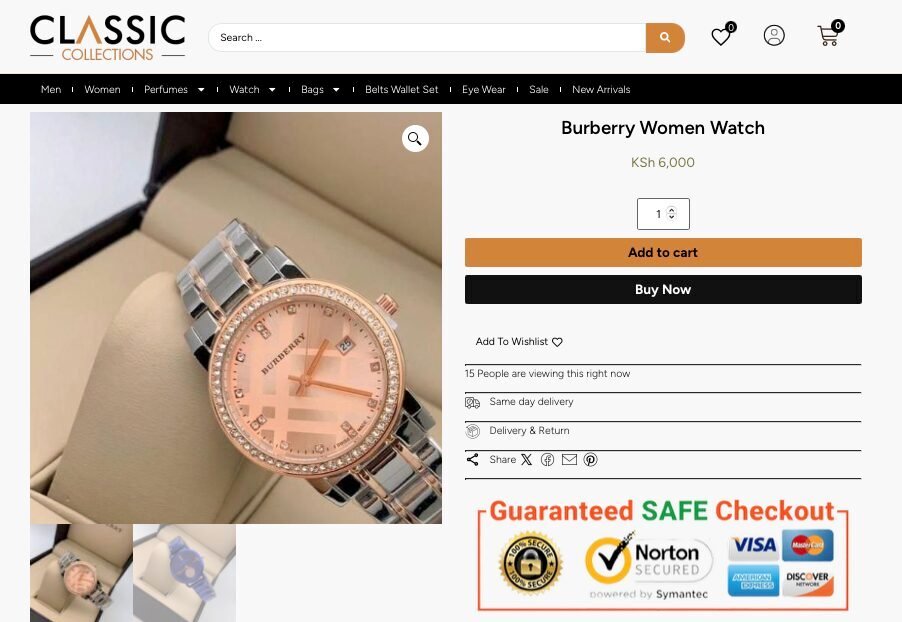Select the blue watch thumbnail
Screen dimensions: 902x622
click(184, 573)
